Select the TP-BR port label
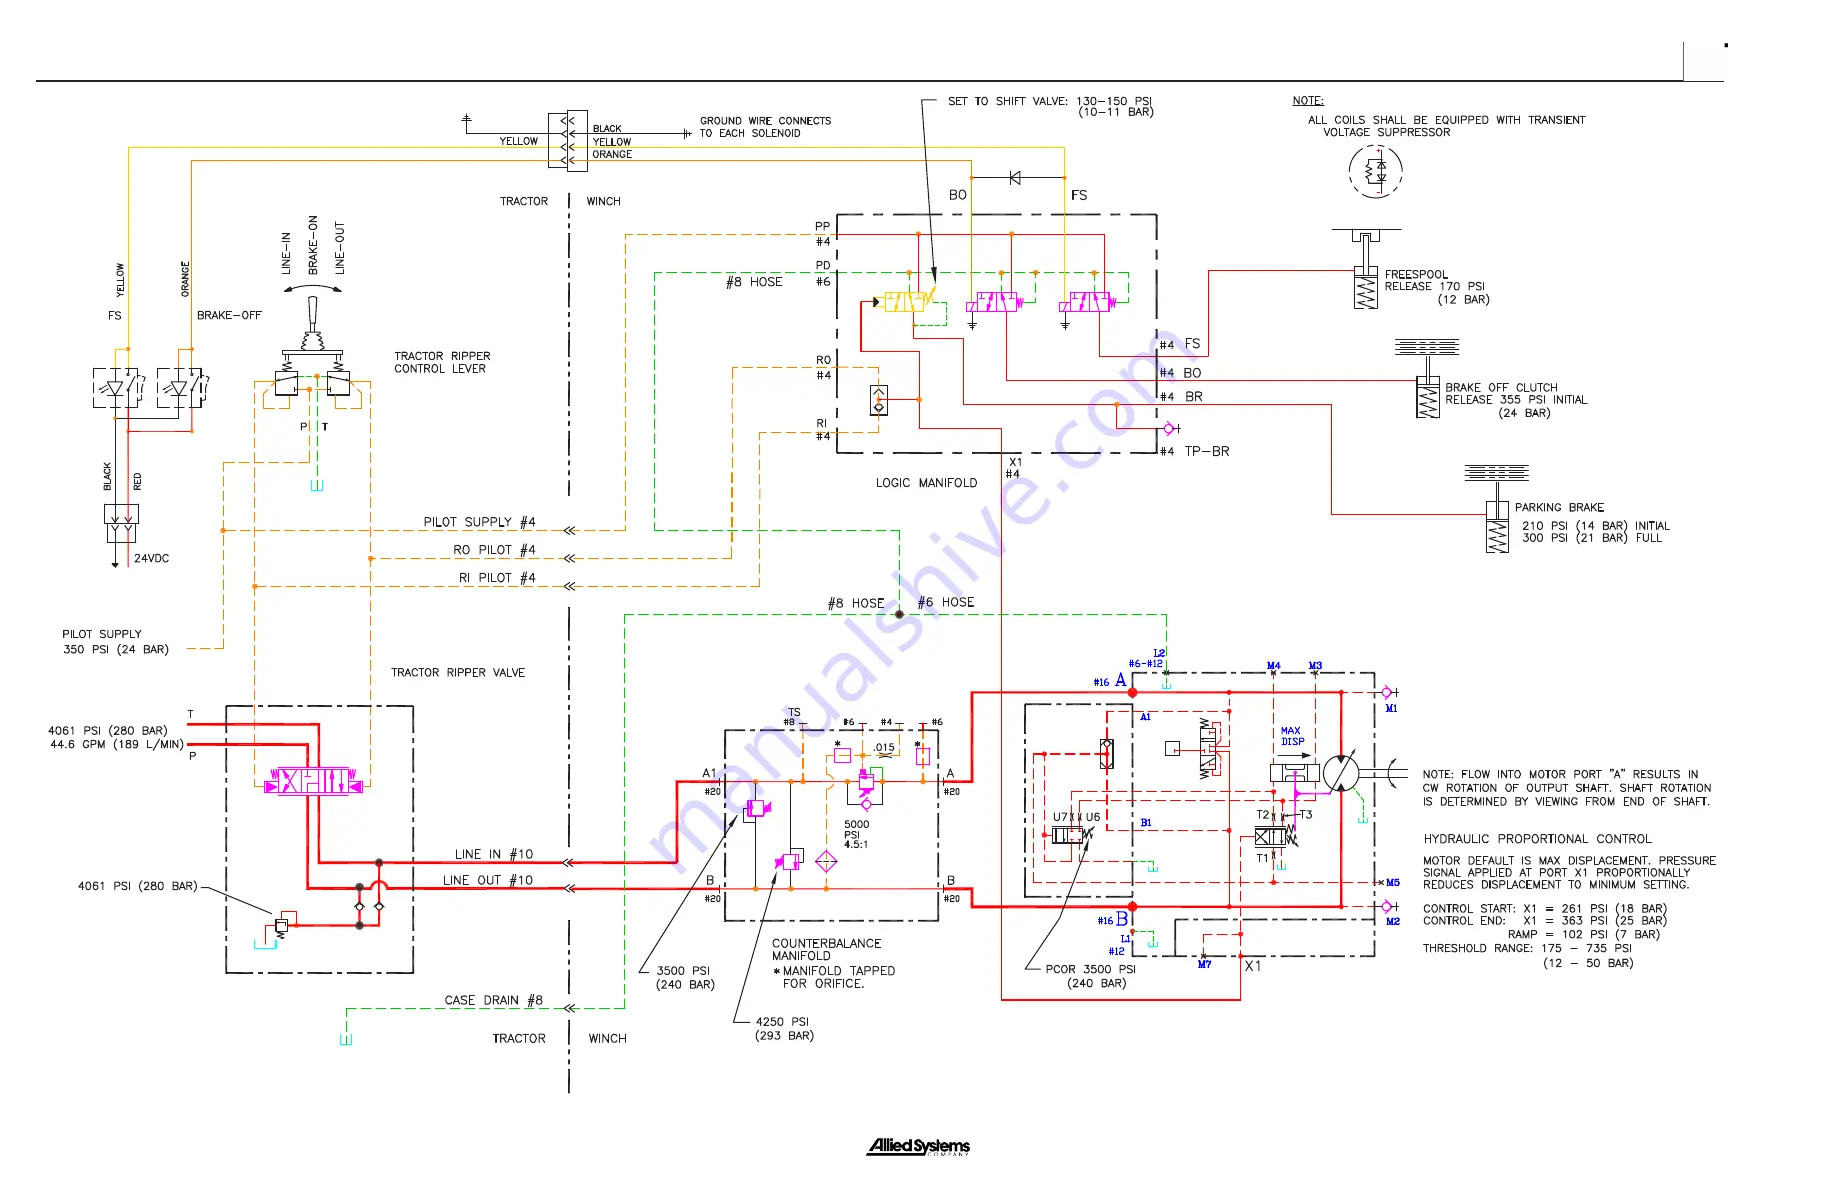The image size is (1836, 1188). click(x=1207, y=452)
